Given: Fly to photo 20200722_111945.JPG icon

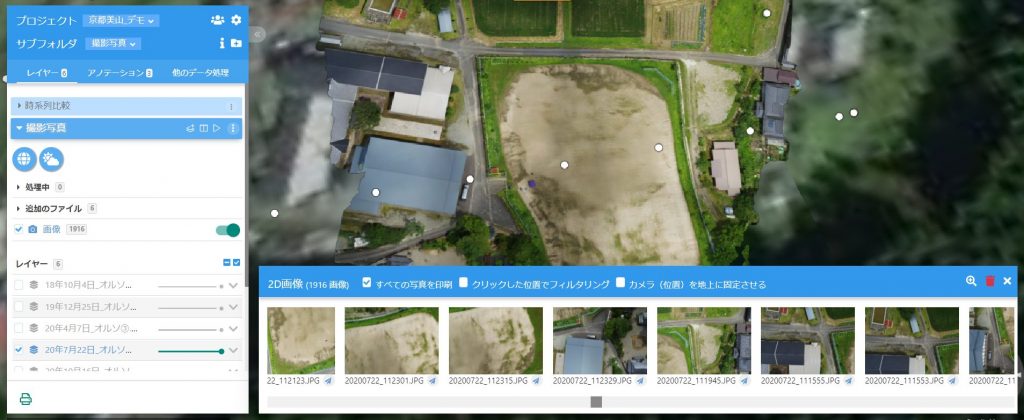Looking at the screenshot, I should 744,380.
